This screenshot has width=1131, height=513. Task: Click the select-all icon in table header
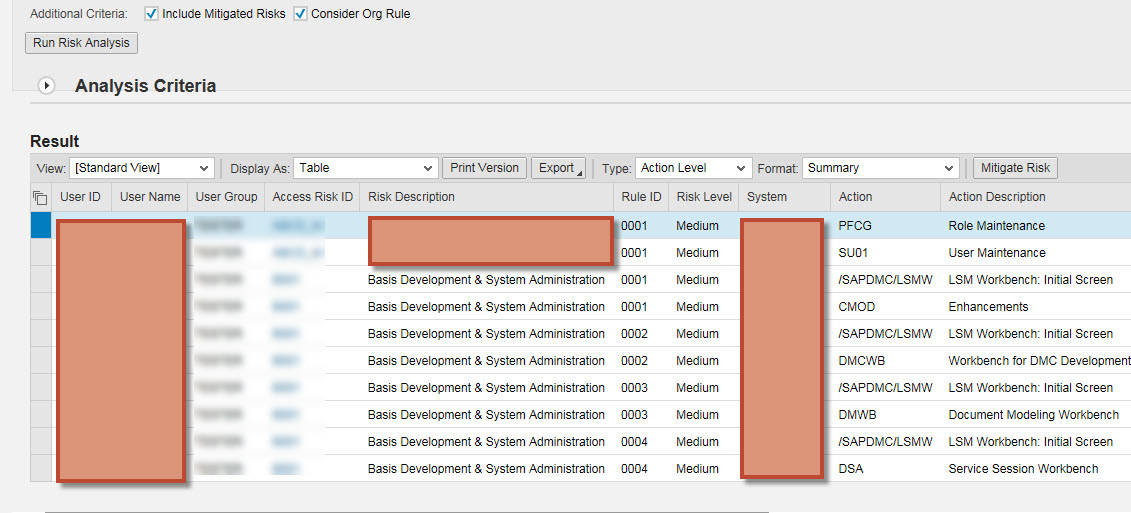point(40,197)
